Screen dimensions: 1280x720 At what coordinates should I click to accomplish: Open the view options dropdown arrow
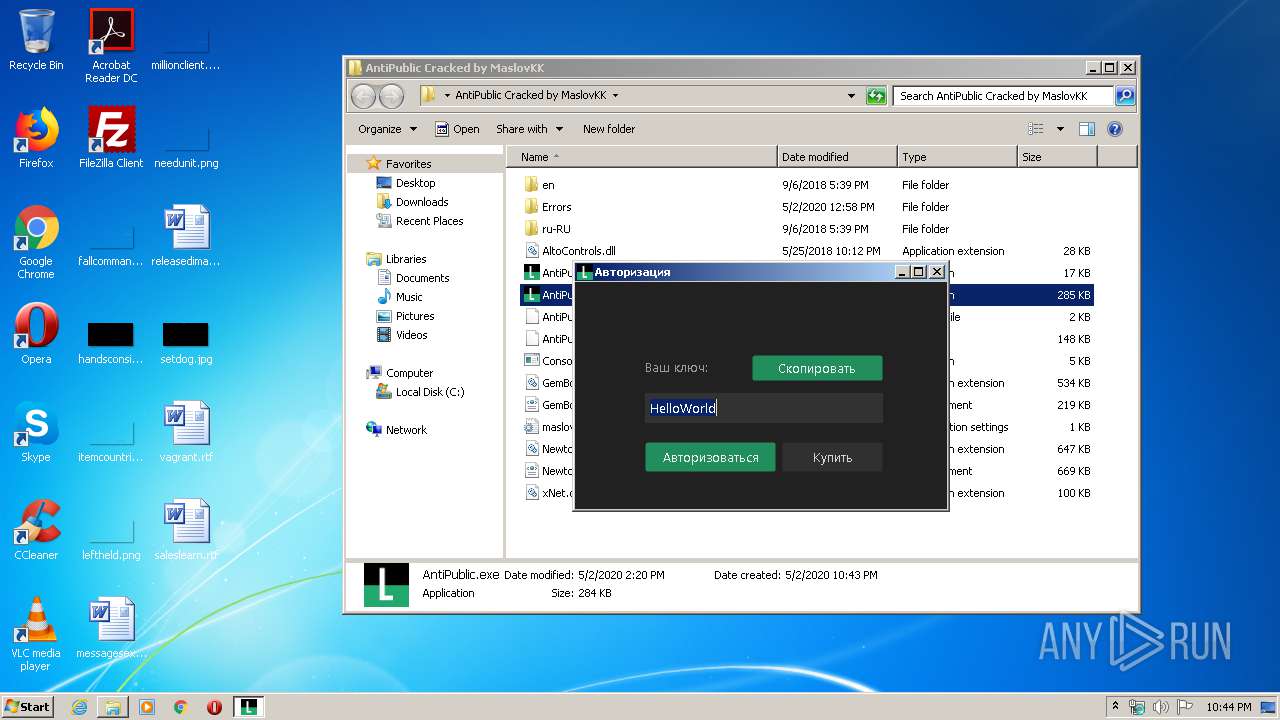click(1060, 129)
